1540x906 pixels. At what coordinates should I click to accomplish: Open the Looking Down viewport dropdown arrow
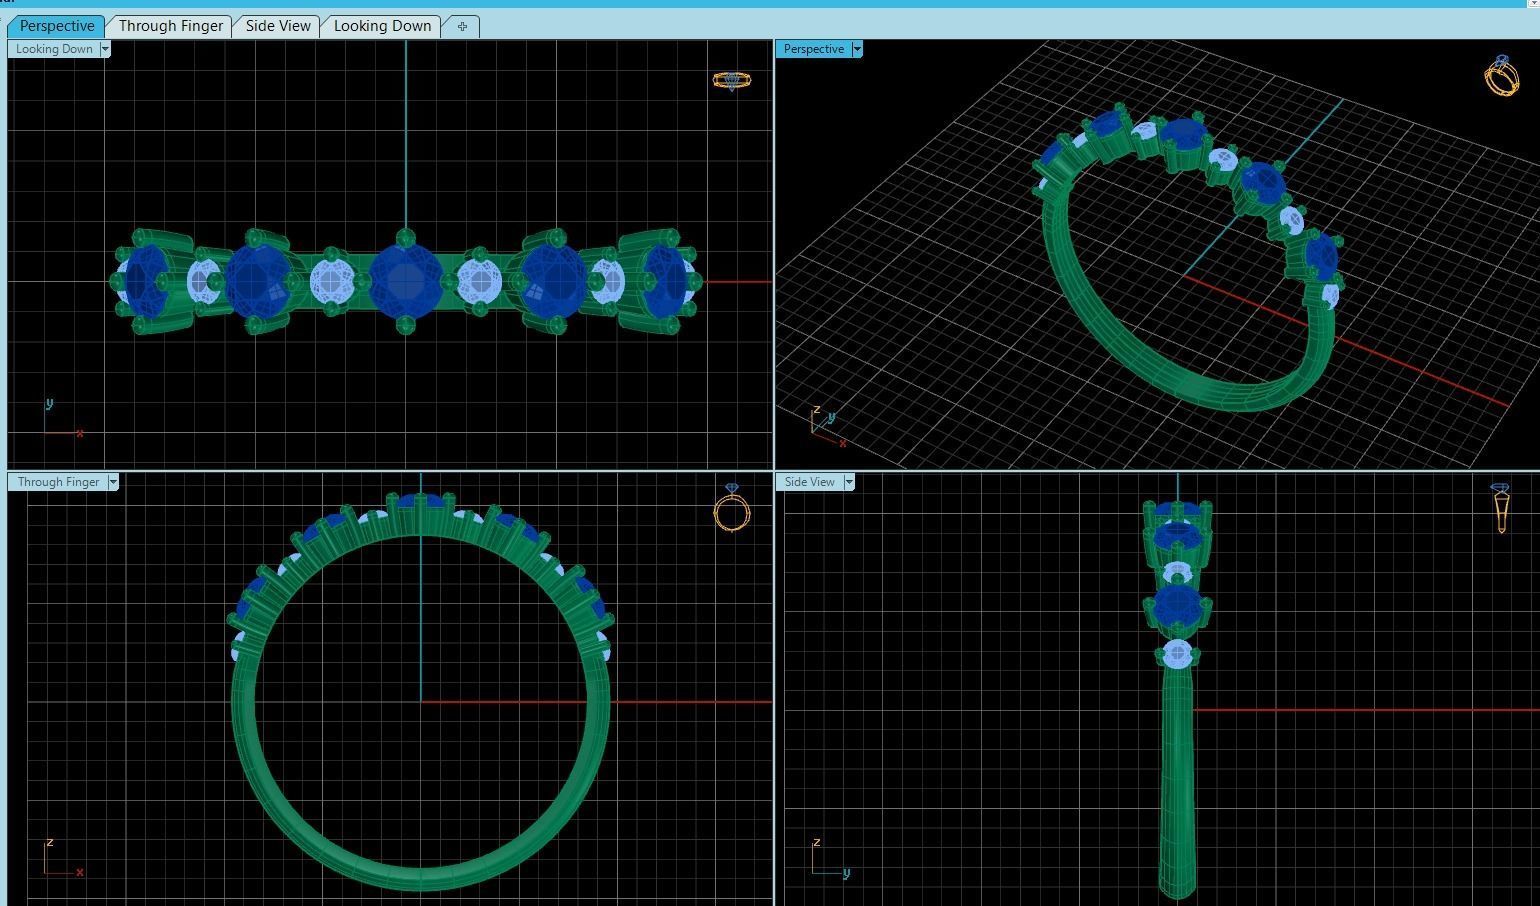pyautogui.click(x=105, y=49)
